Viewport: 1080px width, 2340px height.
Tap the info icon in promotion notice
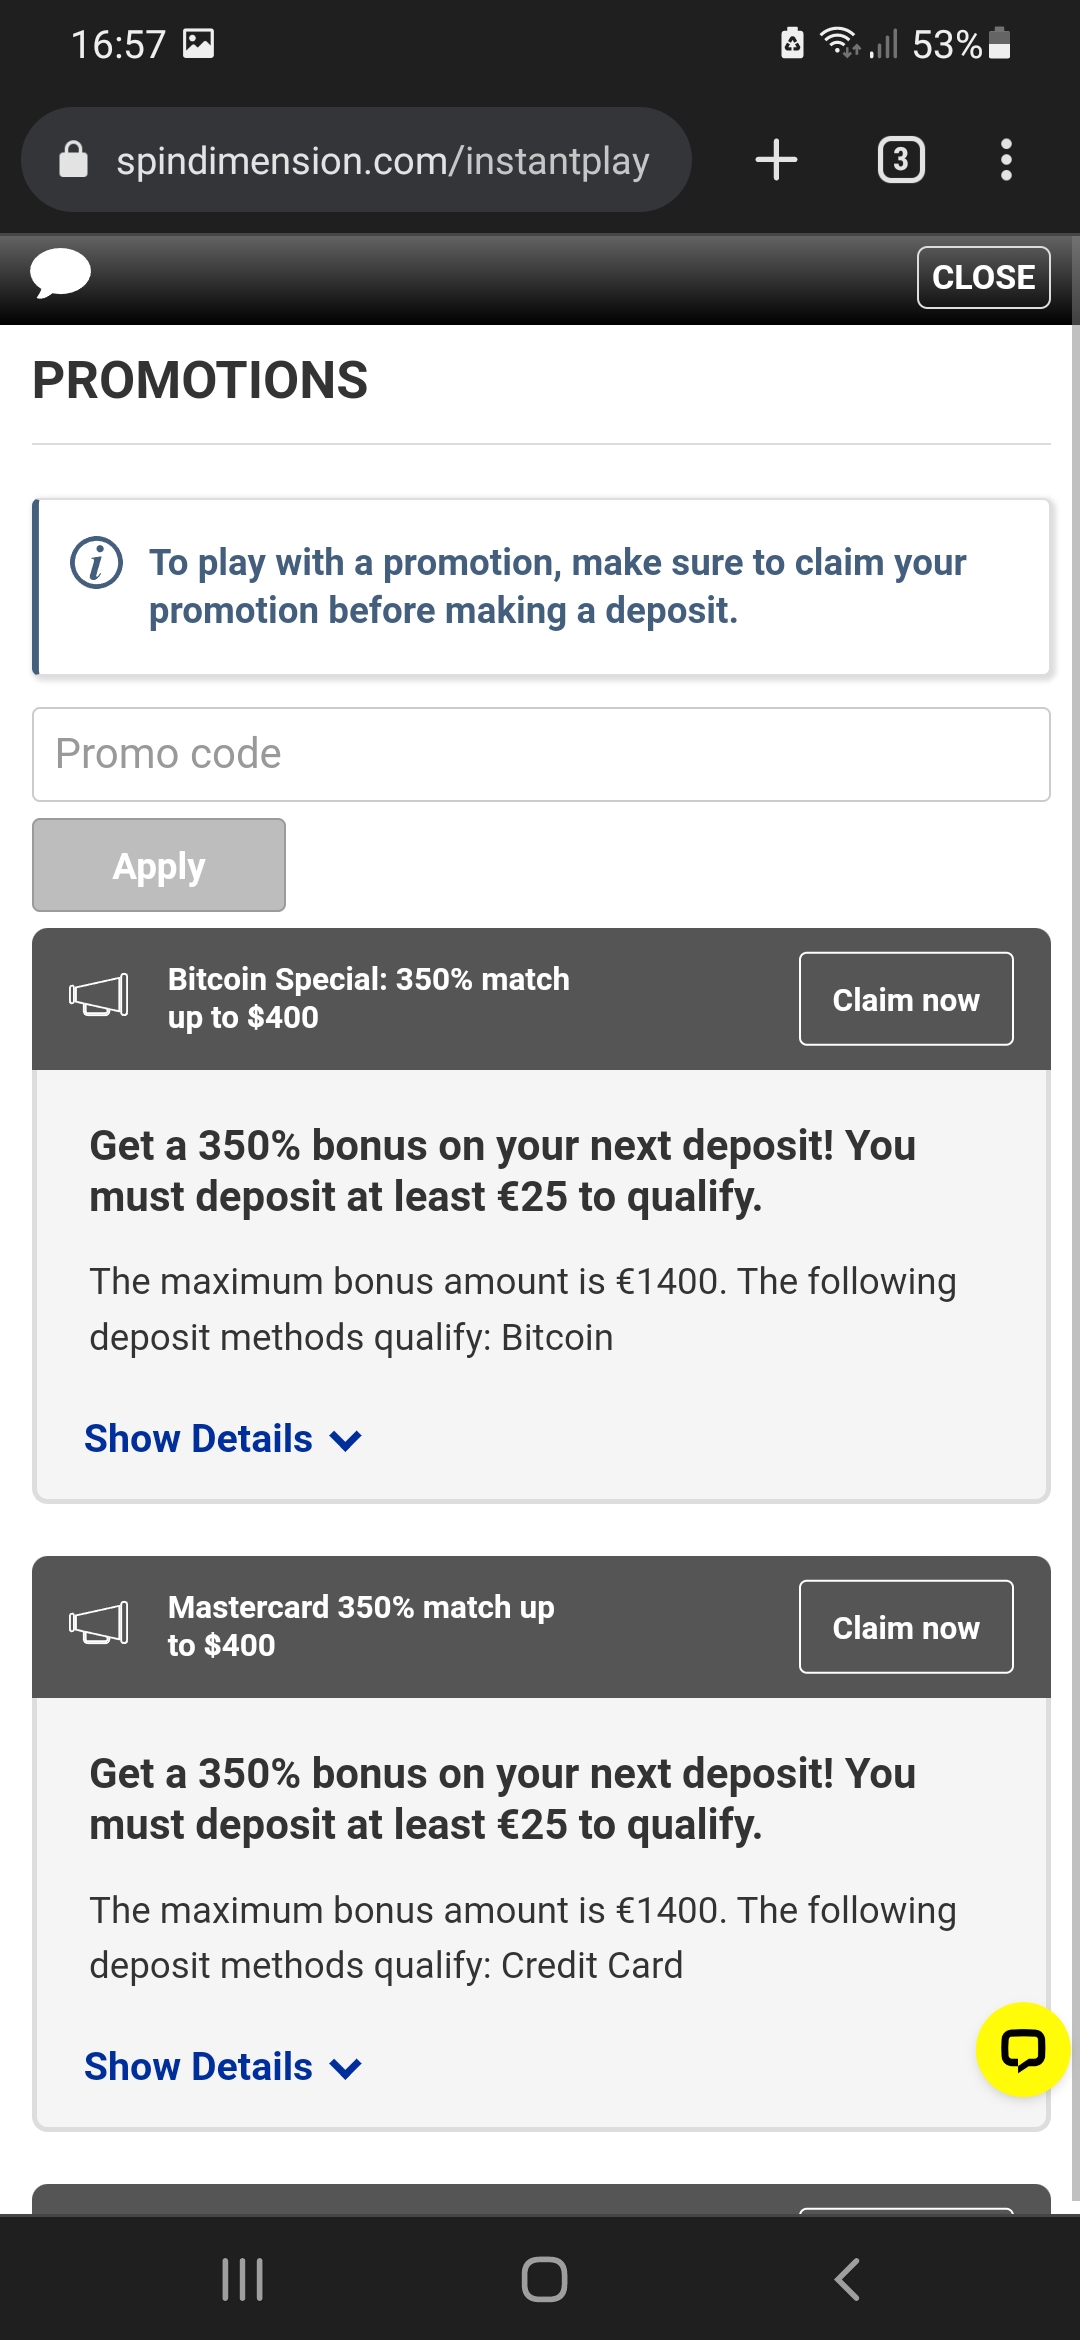97,563
